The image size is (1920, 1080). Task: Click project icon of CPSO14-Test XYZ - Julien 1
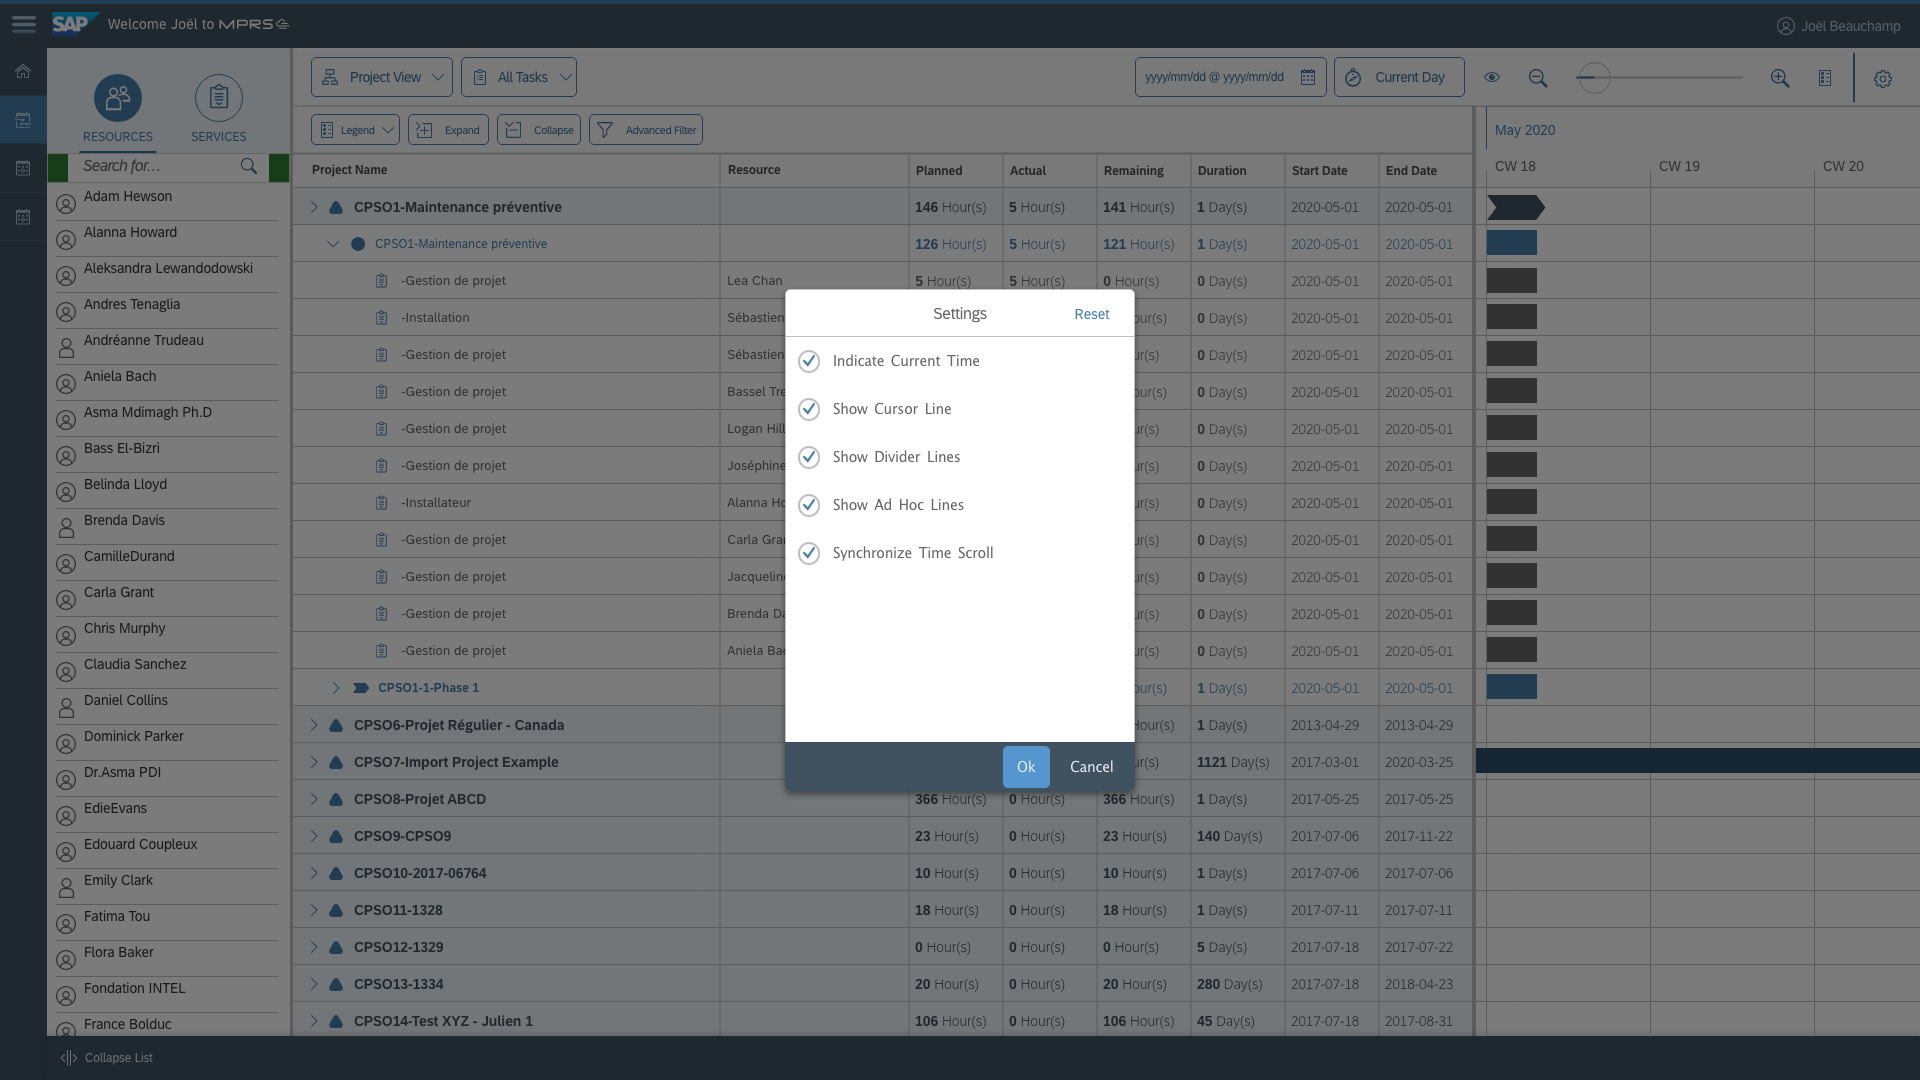pyautogui.click(x=336, y=1021)
